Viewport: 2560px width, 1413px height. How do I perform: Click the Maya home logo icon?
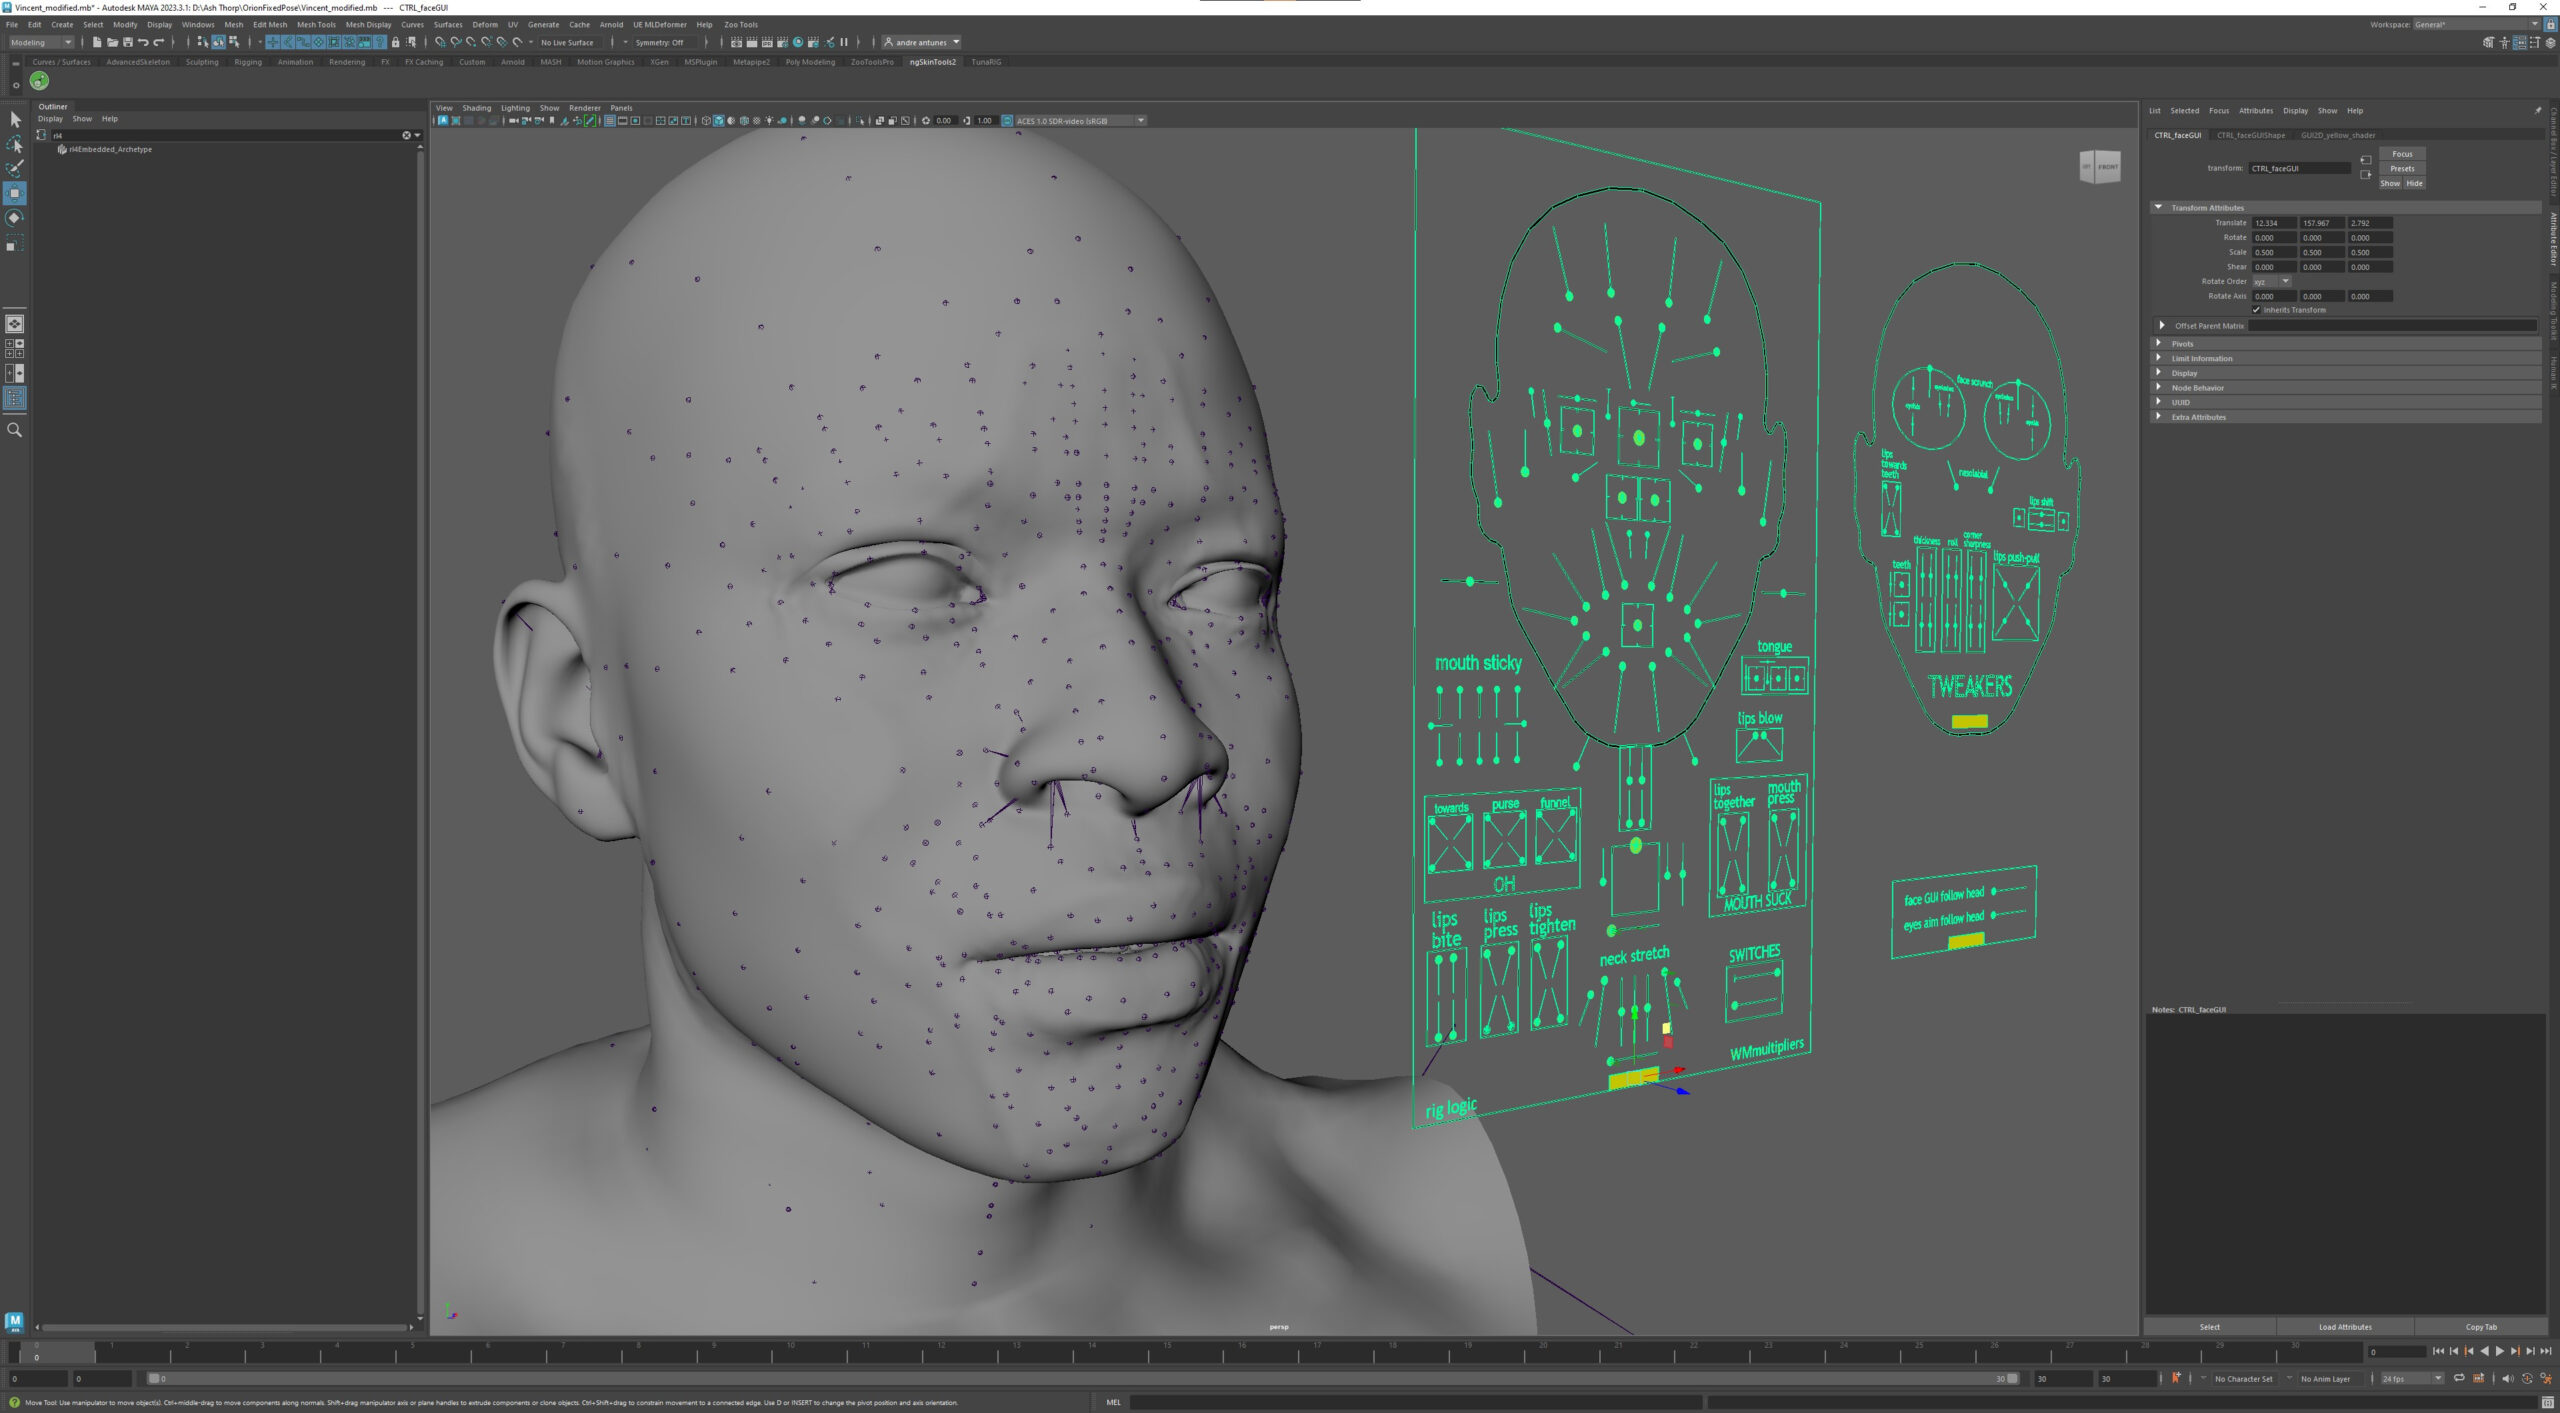click(x=14, y=1322)
